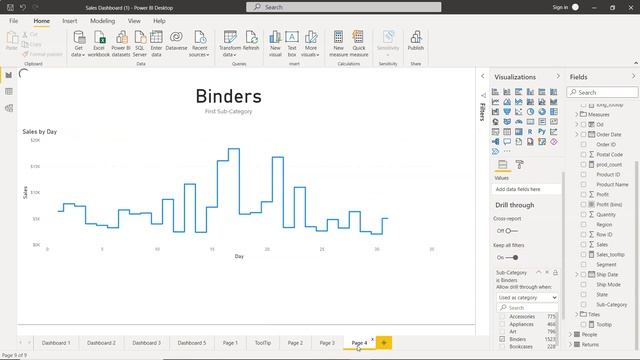The image size is (640, 360).
Task: Switch to Model view in left sidebar
Action: click(9, 108)
